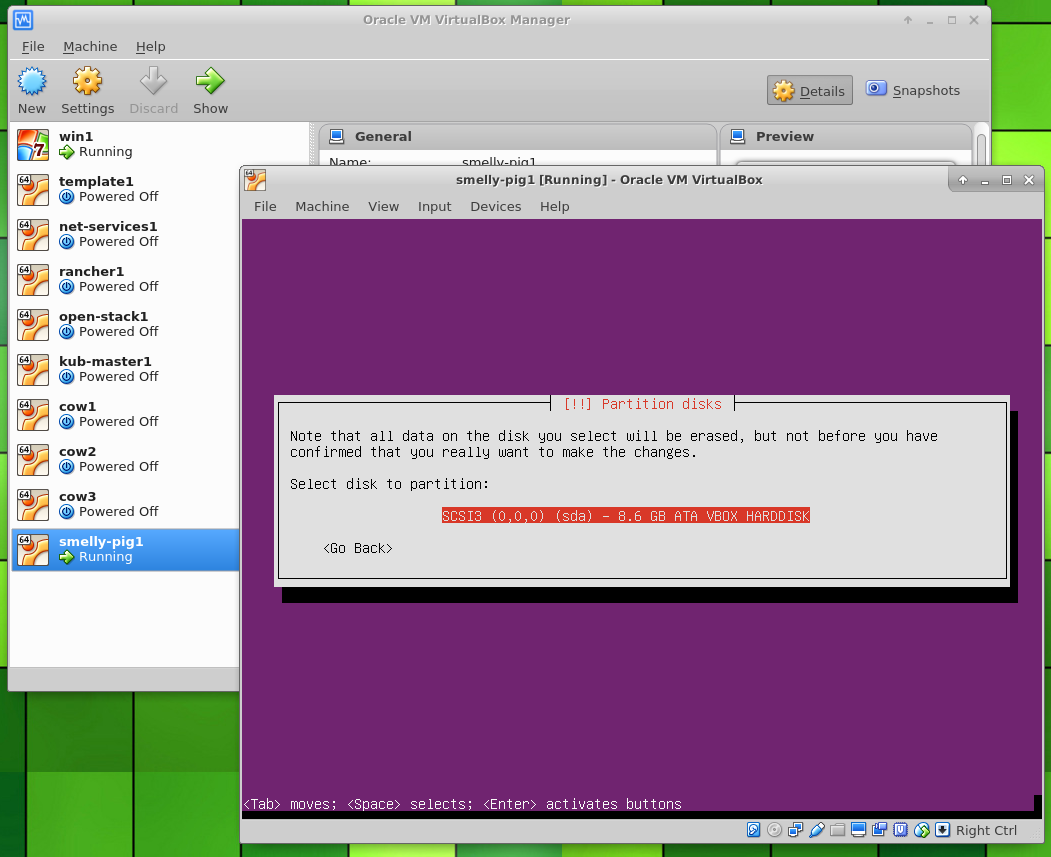Viewport: 1051px width, 857px height.
Task: Click the Preview section header
Action: 846,137
